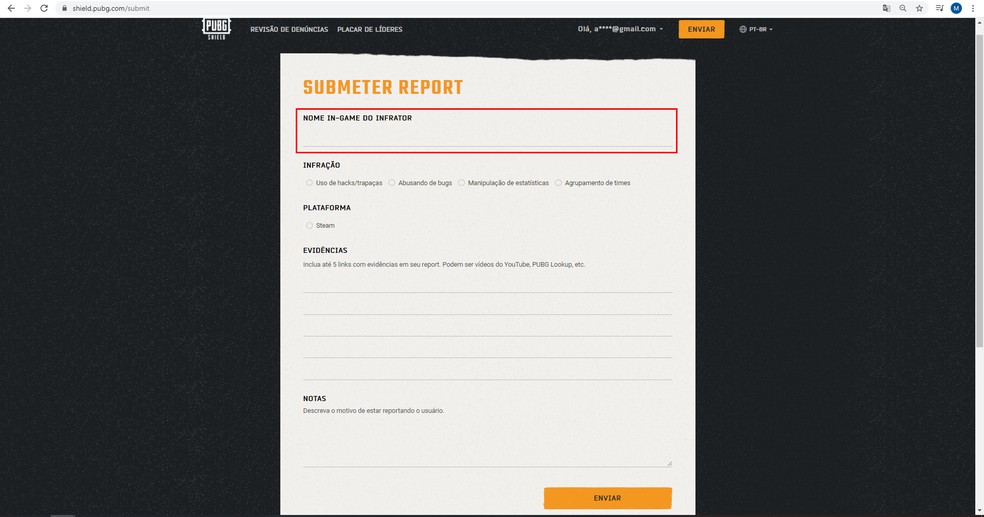Choose the Steam platform radio button

(x=310, y=226)
